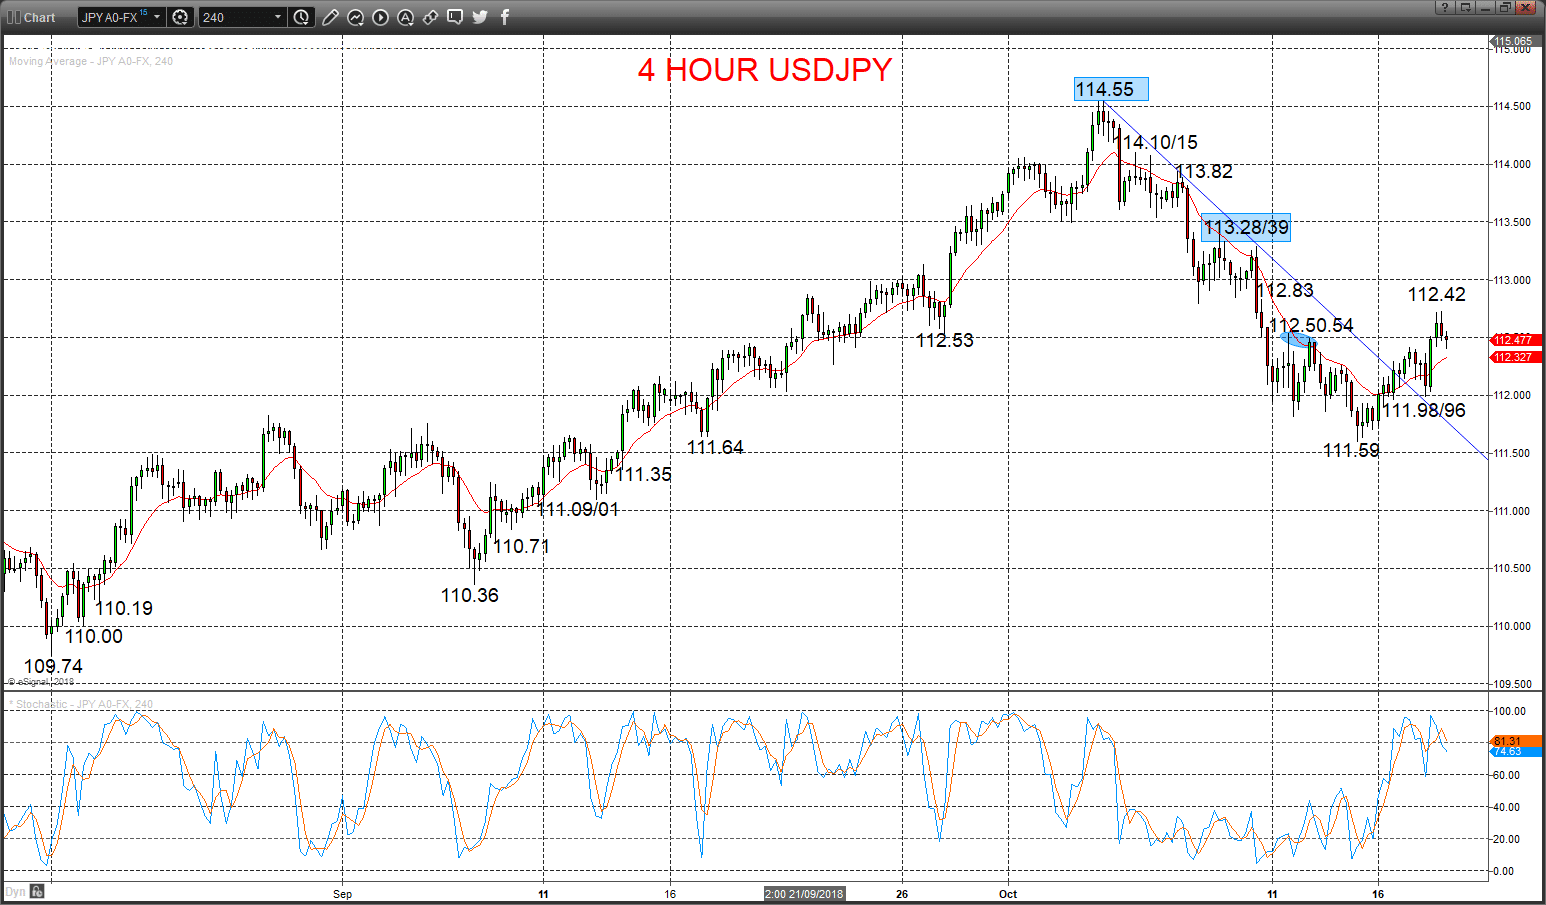
Task: Click the 112.53 price label
Action: (944, 340)
